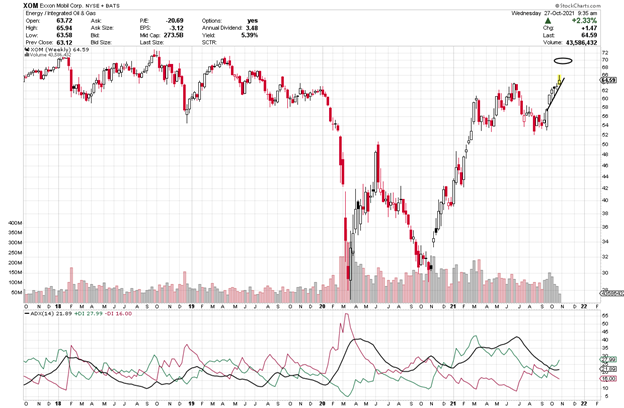The image size is (624, 408).
Task: Click the Energy / Integrated Oil & Gas sector label
Action: pos(61,13)
